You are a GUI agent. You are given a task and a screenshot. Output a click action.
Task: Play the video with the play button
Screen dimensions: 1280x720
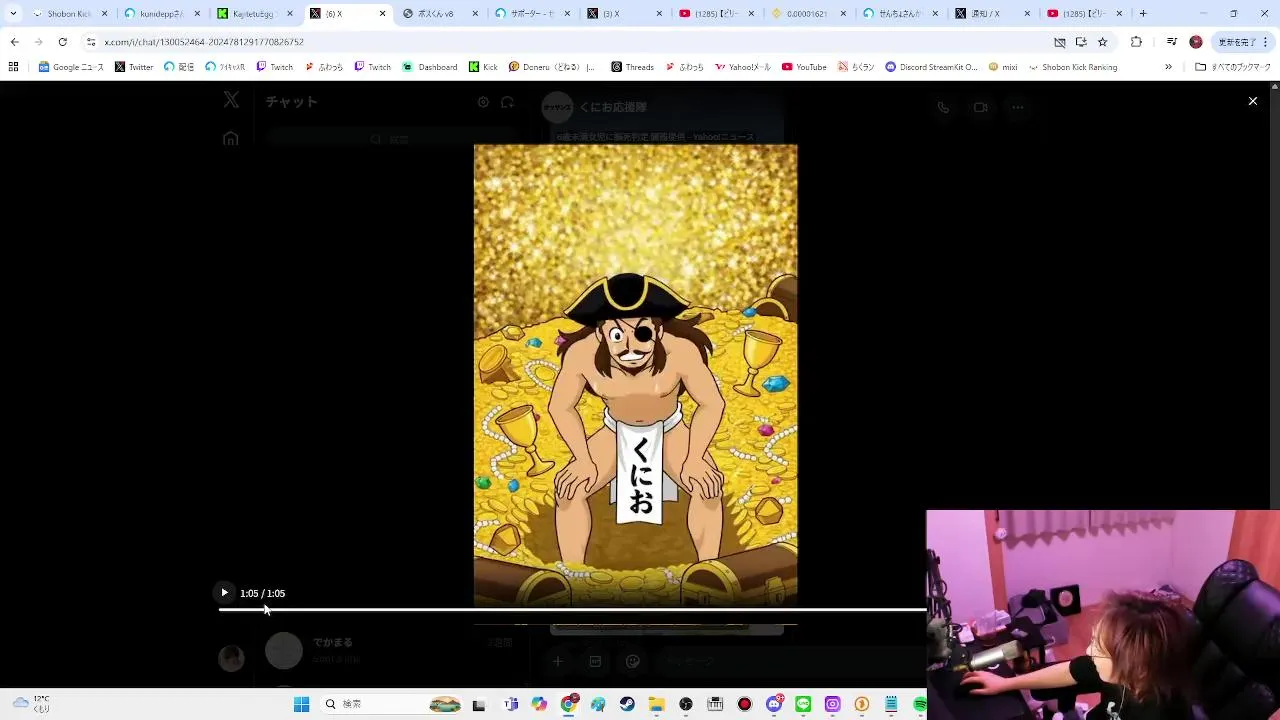(x=224, y=593)
